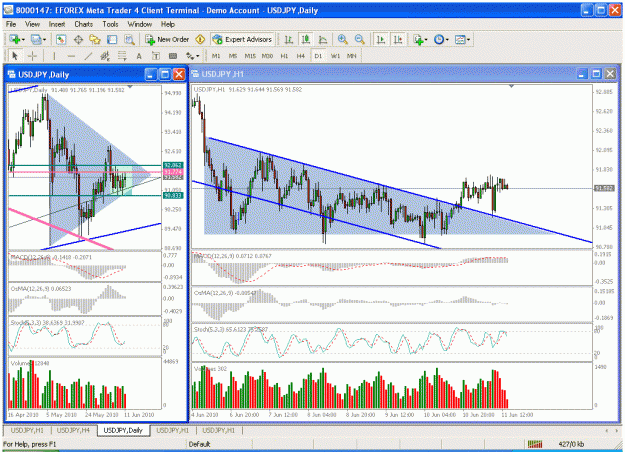Click the 92.062 price label on Daily chart

pyautogui.click(x=173, y=165)
